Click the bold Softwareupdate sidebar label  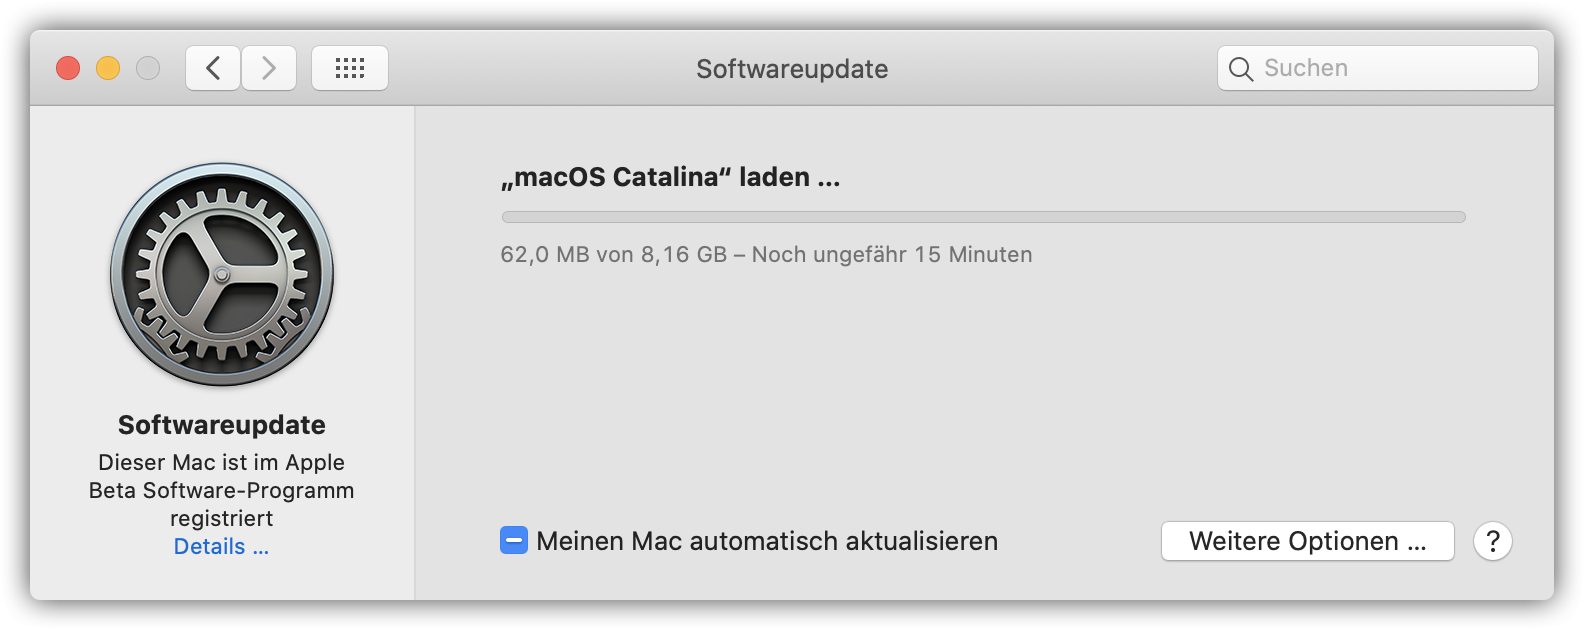point(222,425)
